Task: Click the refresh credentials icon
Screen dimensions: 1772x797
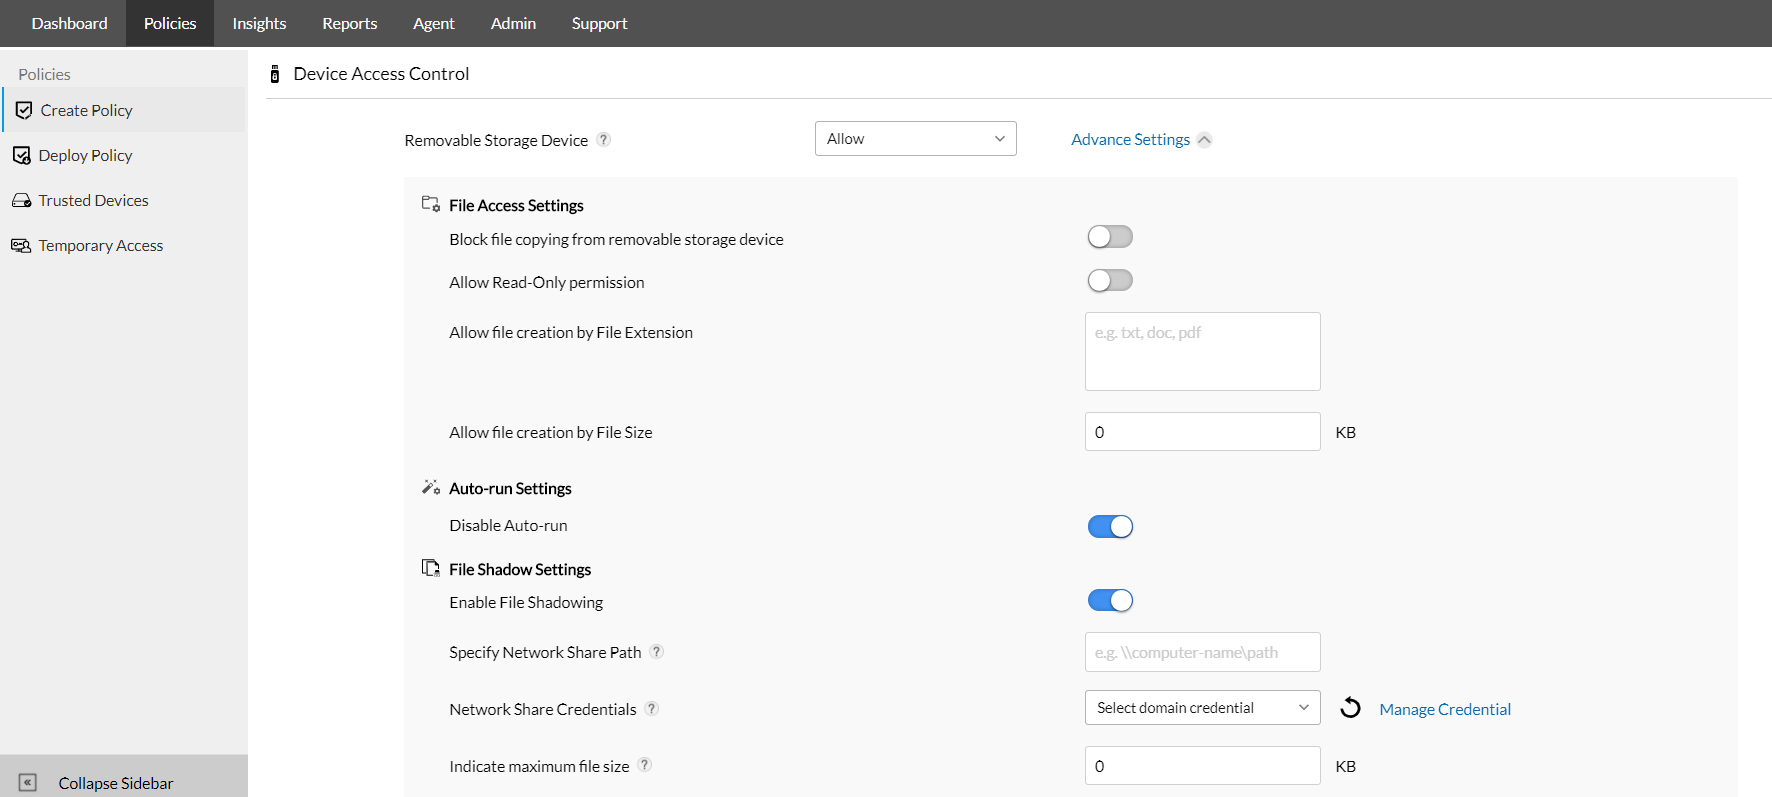Action: (1350, 708)
